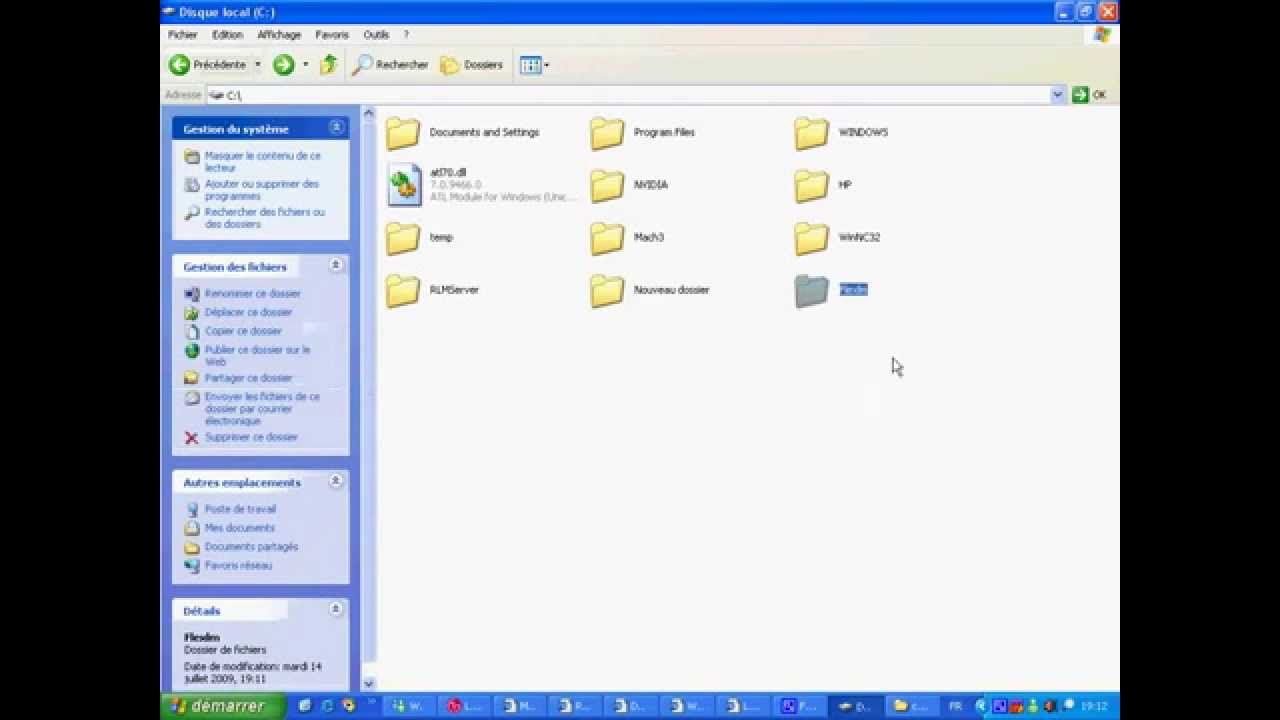The width and height of the screenshot is (1280, 720).
Task: Go up one folder level icon
Action: [328, 65]
